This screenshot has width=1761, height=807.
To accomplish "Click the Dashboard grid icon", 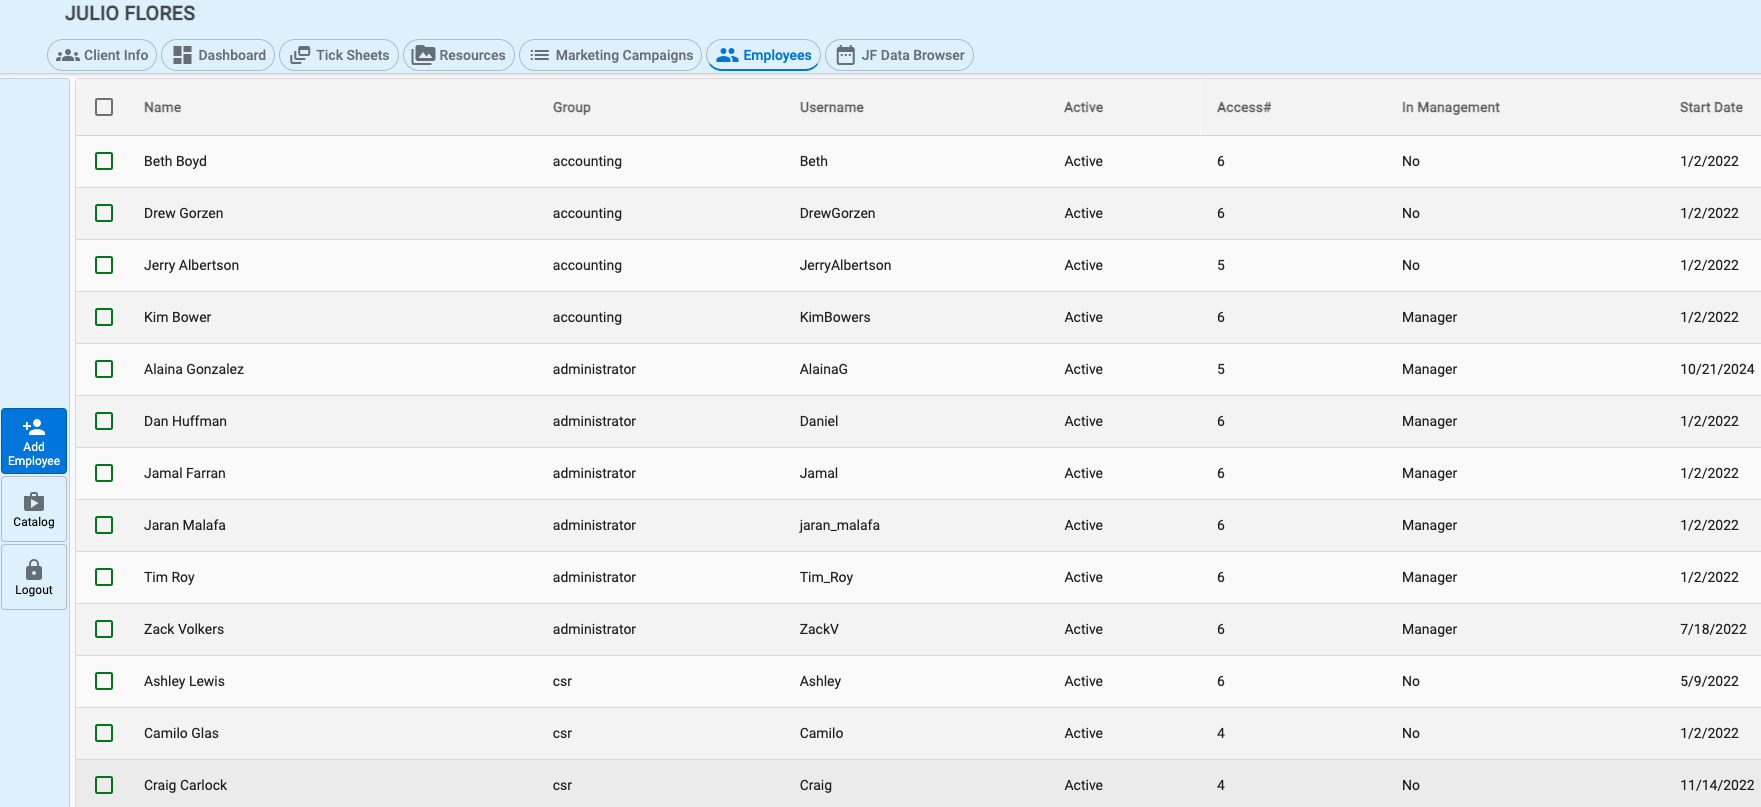I will (x=182, y=55).
